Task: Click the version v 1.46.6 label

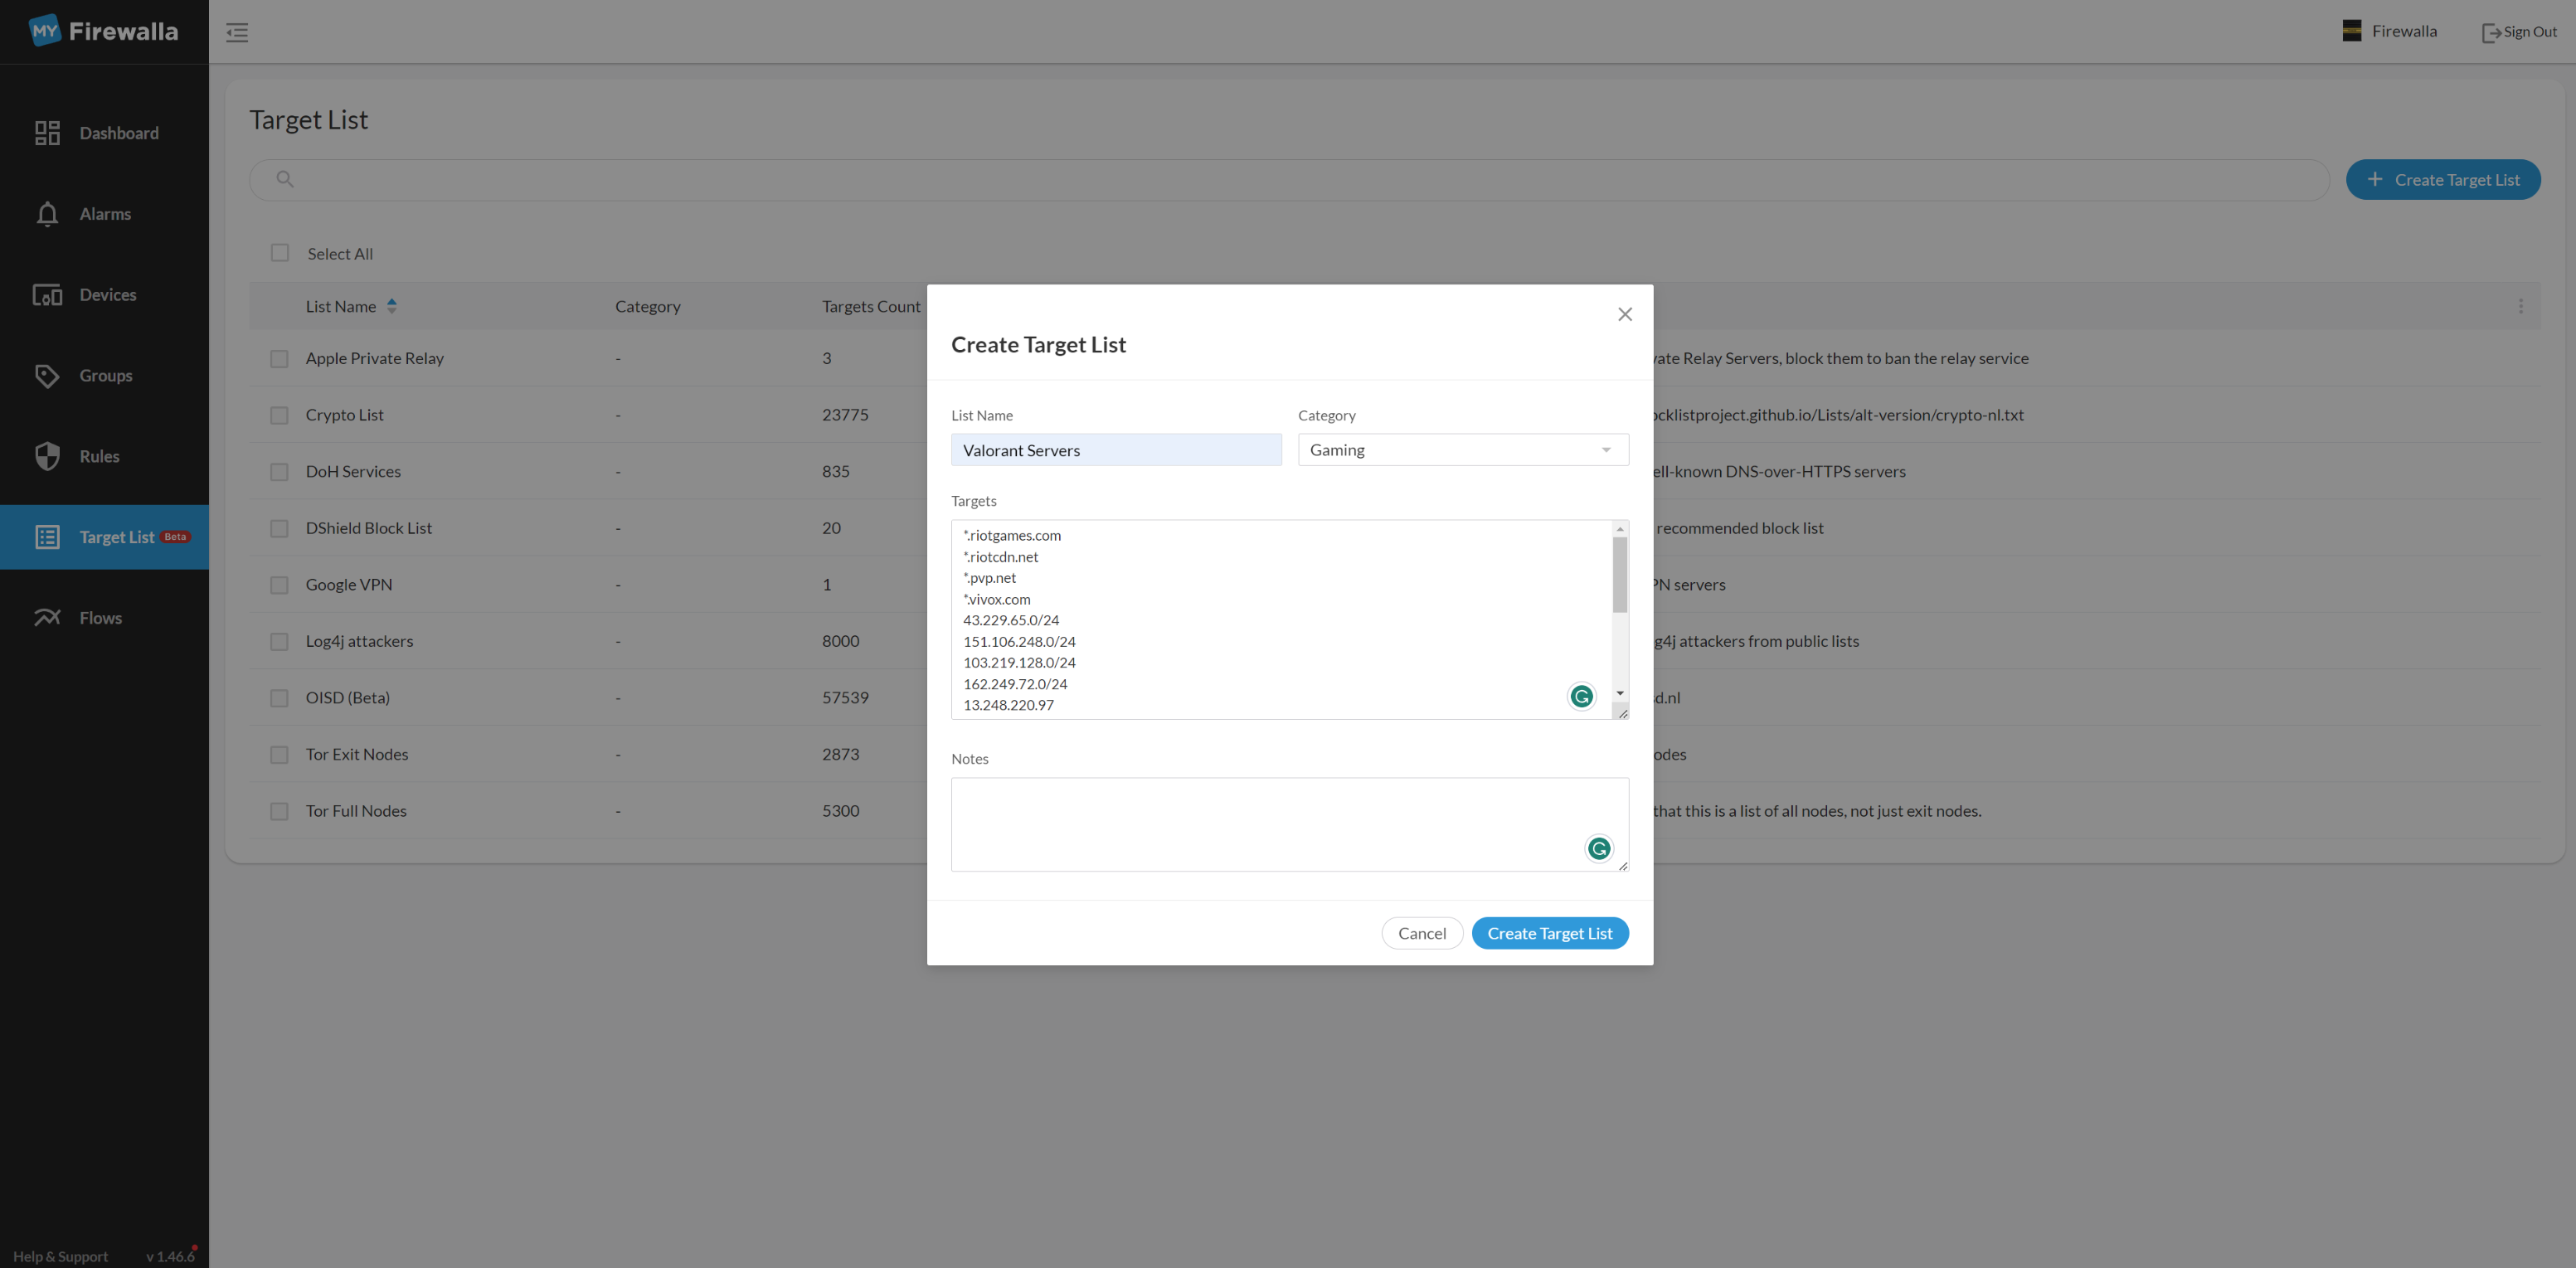Action: [170, 1256]
